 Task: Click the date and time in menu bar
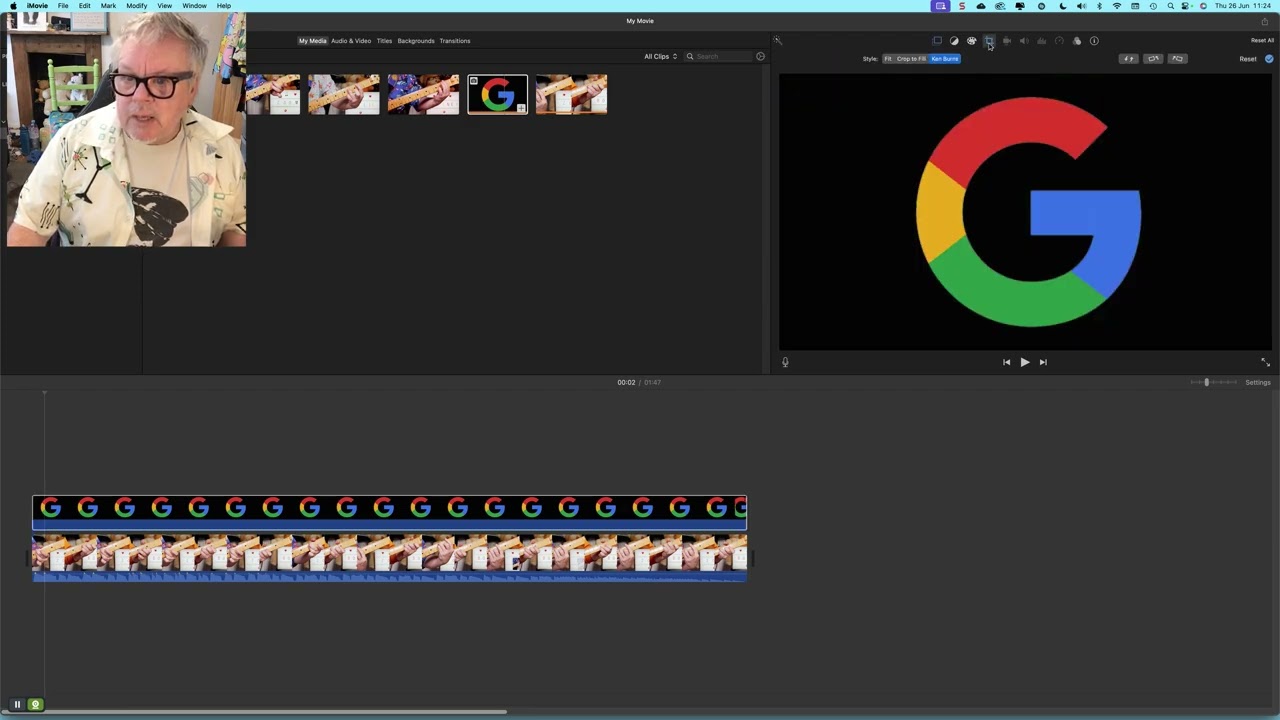[x=1243, y=6]
